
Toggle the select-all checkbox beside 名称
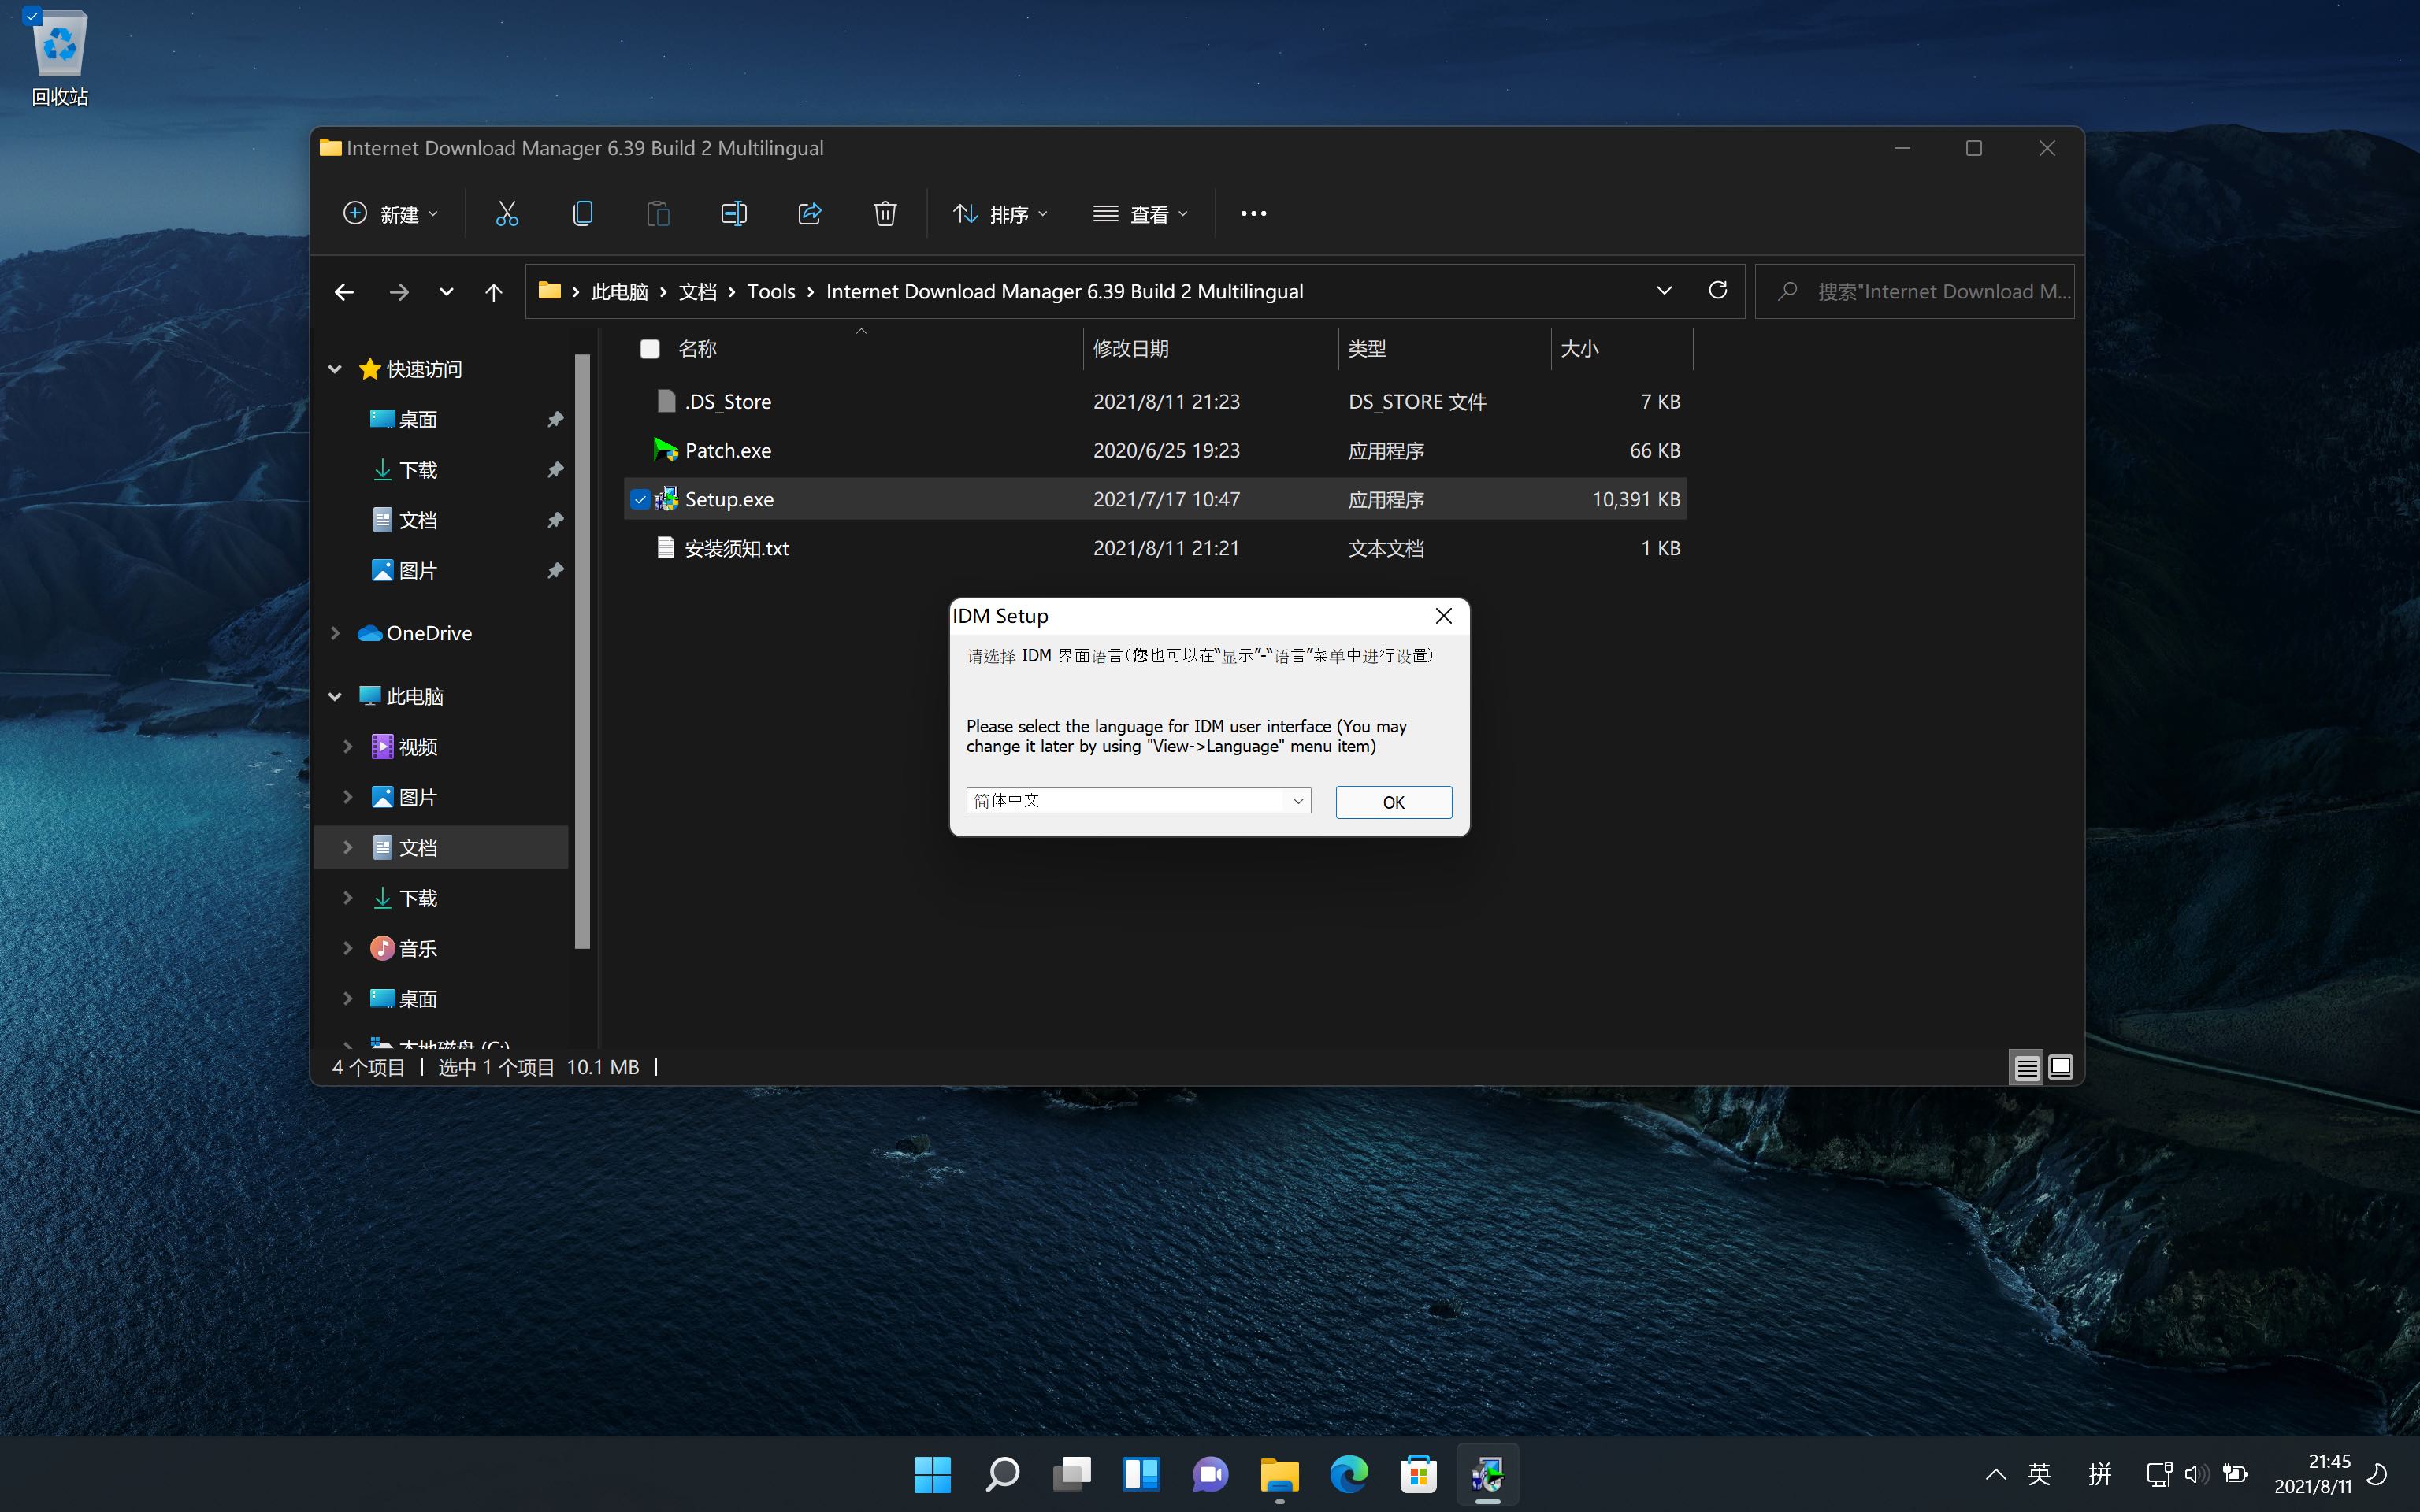(x=650, y=348)
